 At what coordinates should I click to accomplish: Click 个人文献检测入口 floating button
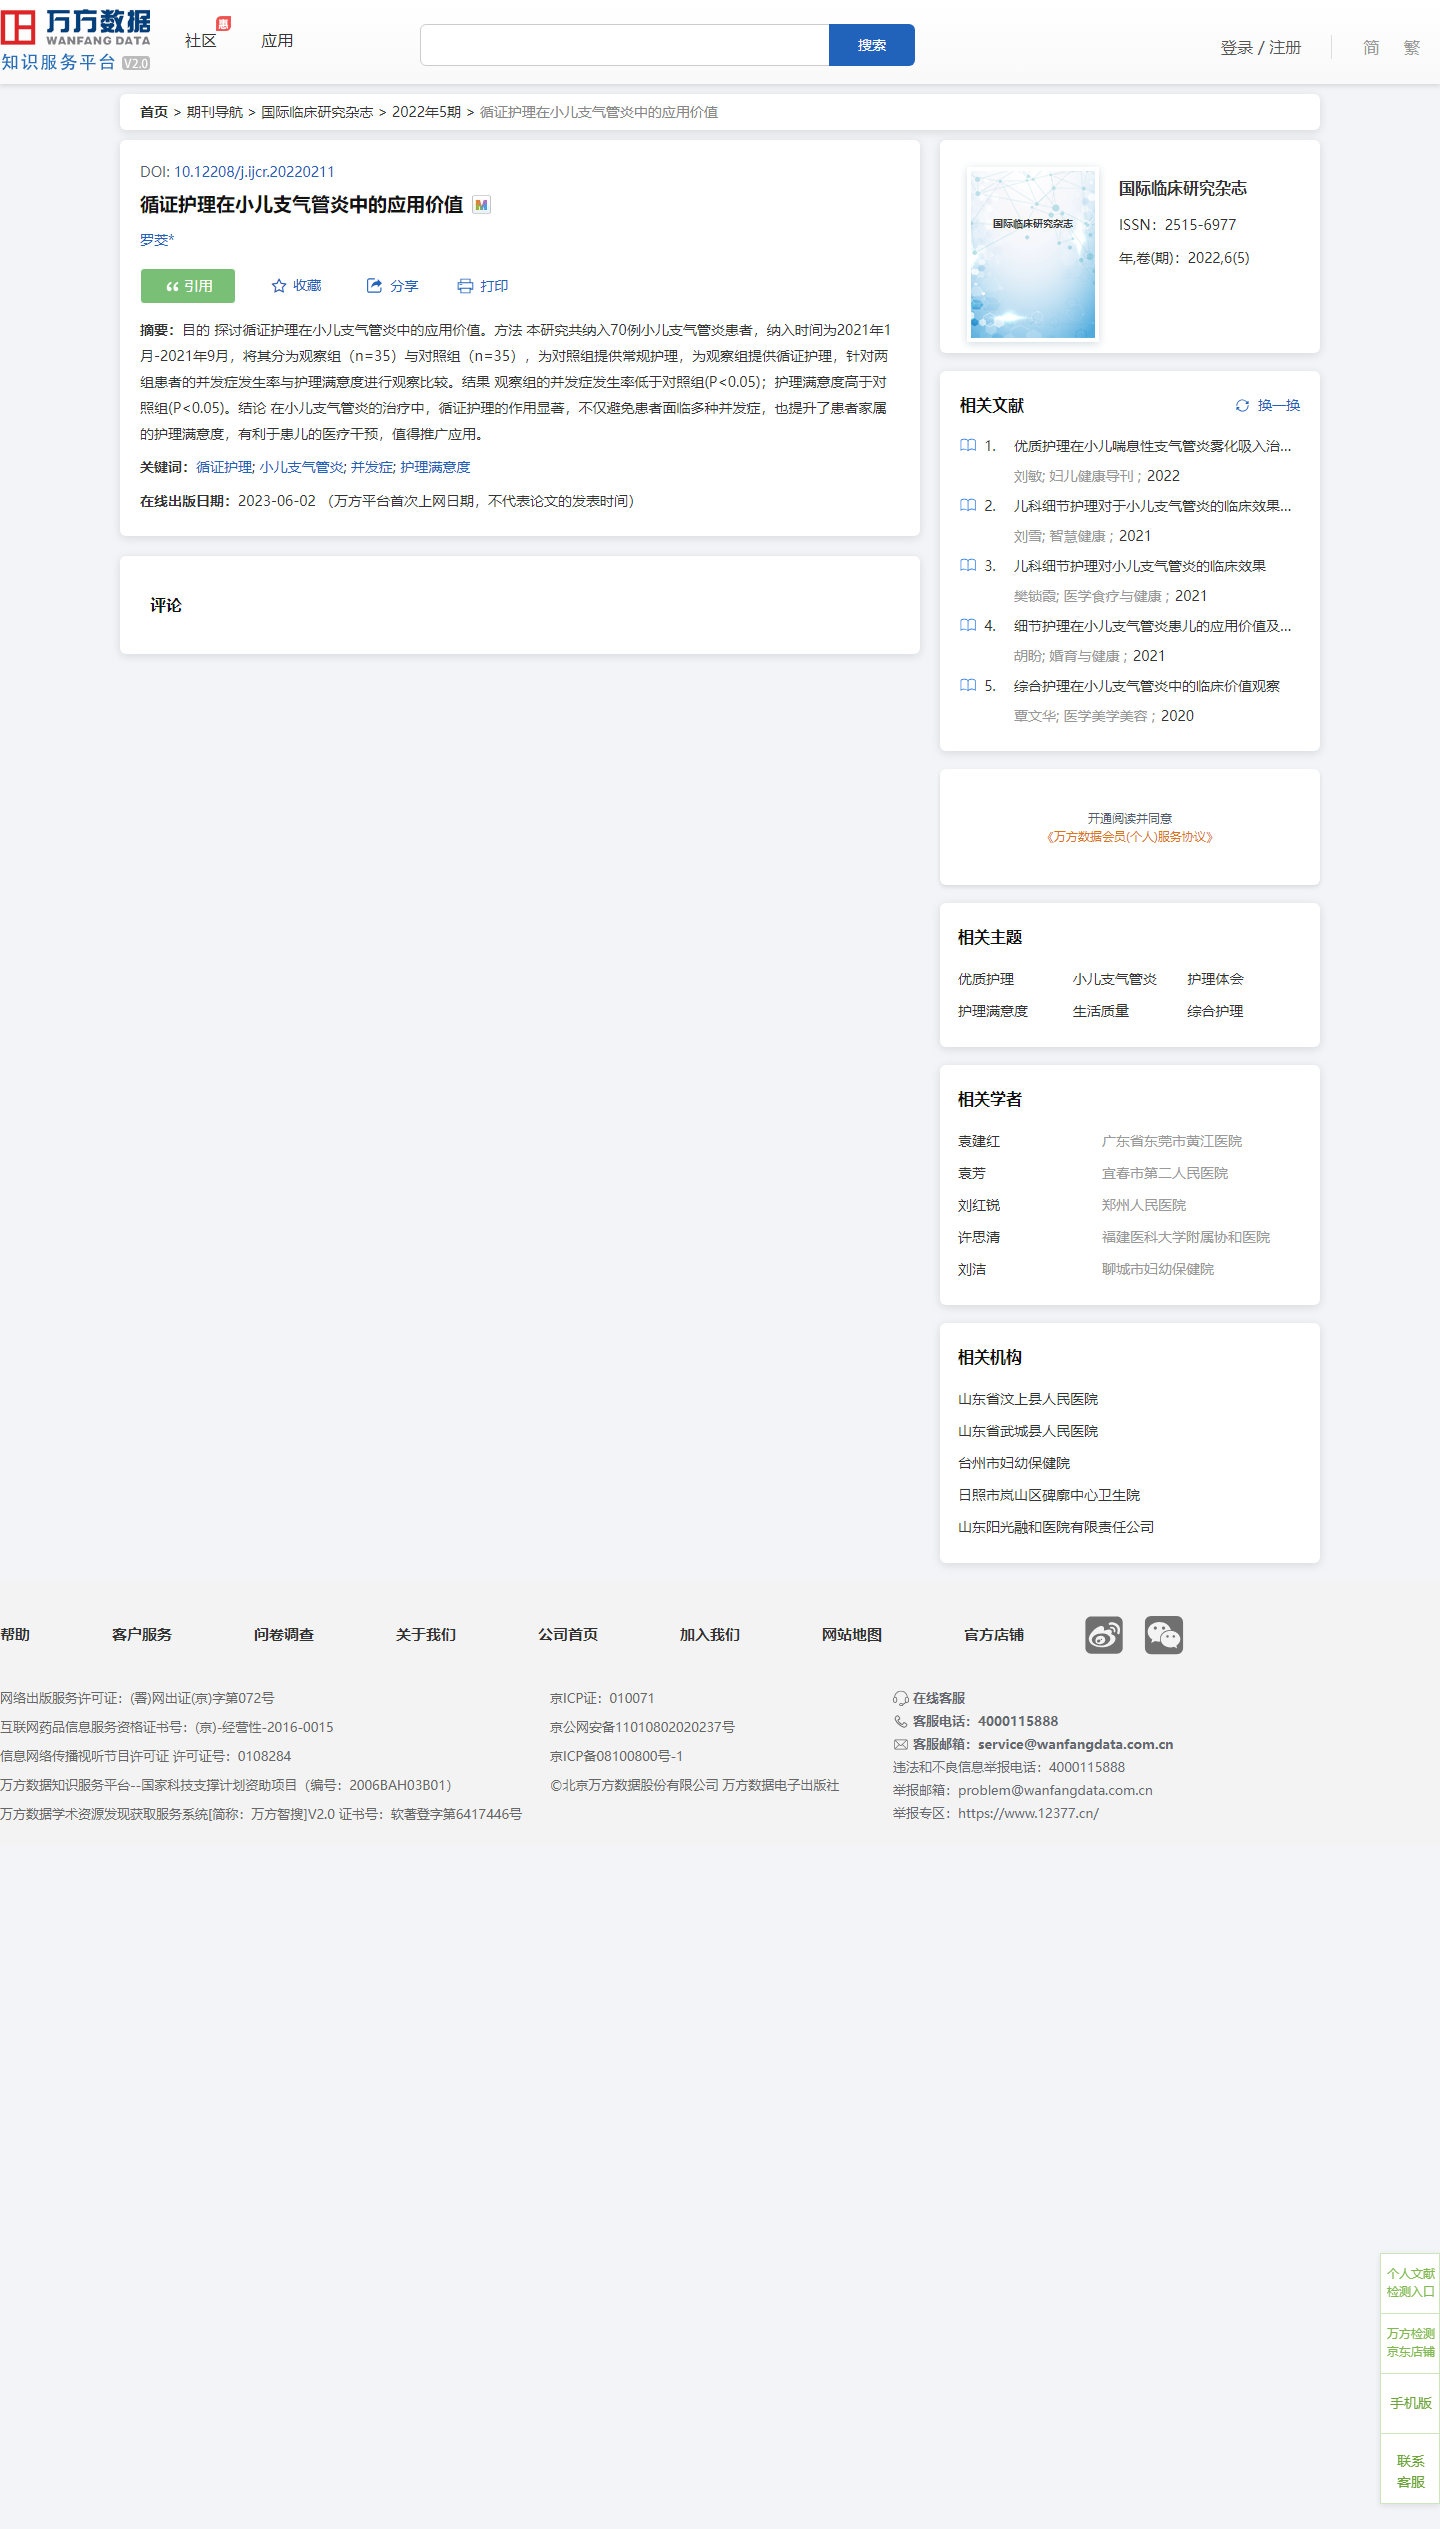pos(1410,2282)
